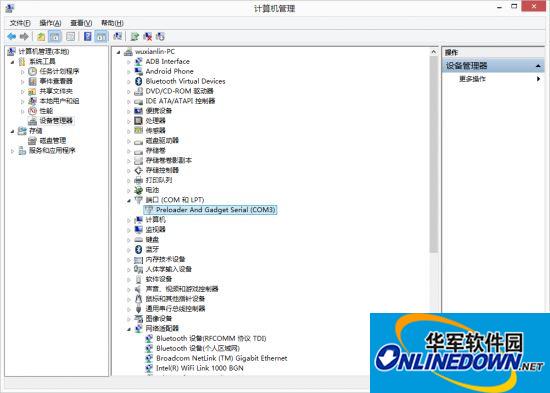
Task: Click the blue Back arrow in the toolbar
Action: click(x=12, y=36)
